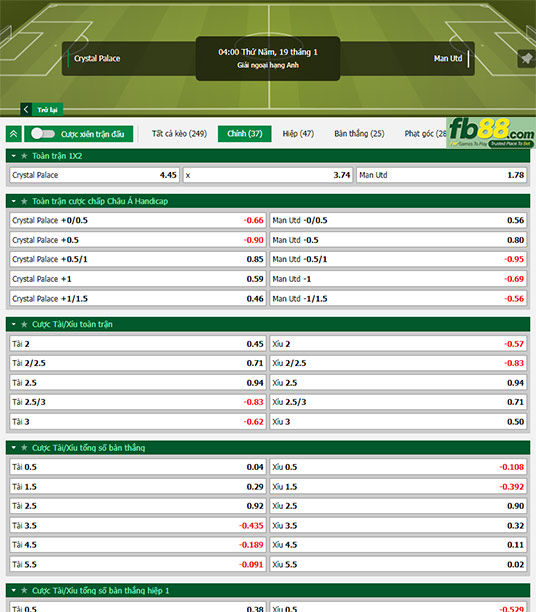Click Giải ngoại hạng Anh league label
The height and width of the screenshot is (612, 536).
point(268,65)
